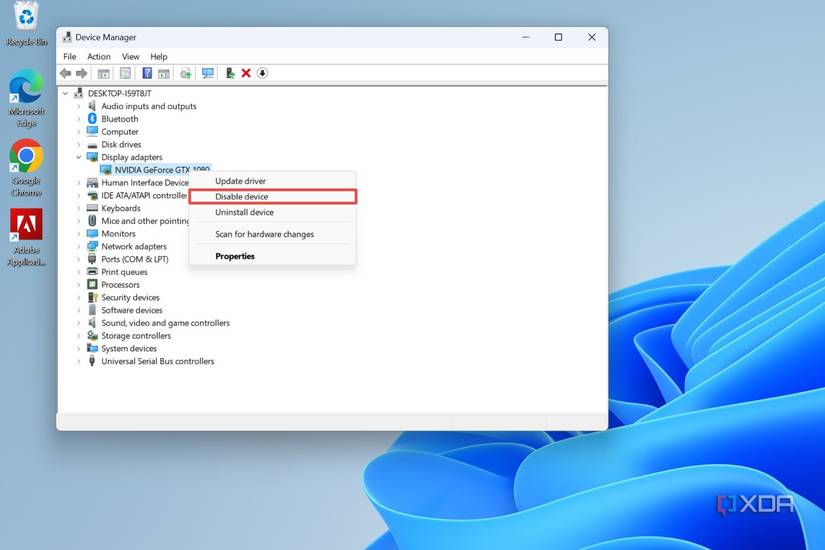This screenshot has height=550, width=825.
Task: Click the Keyboards category icon
Action: [x=92, y=208]
